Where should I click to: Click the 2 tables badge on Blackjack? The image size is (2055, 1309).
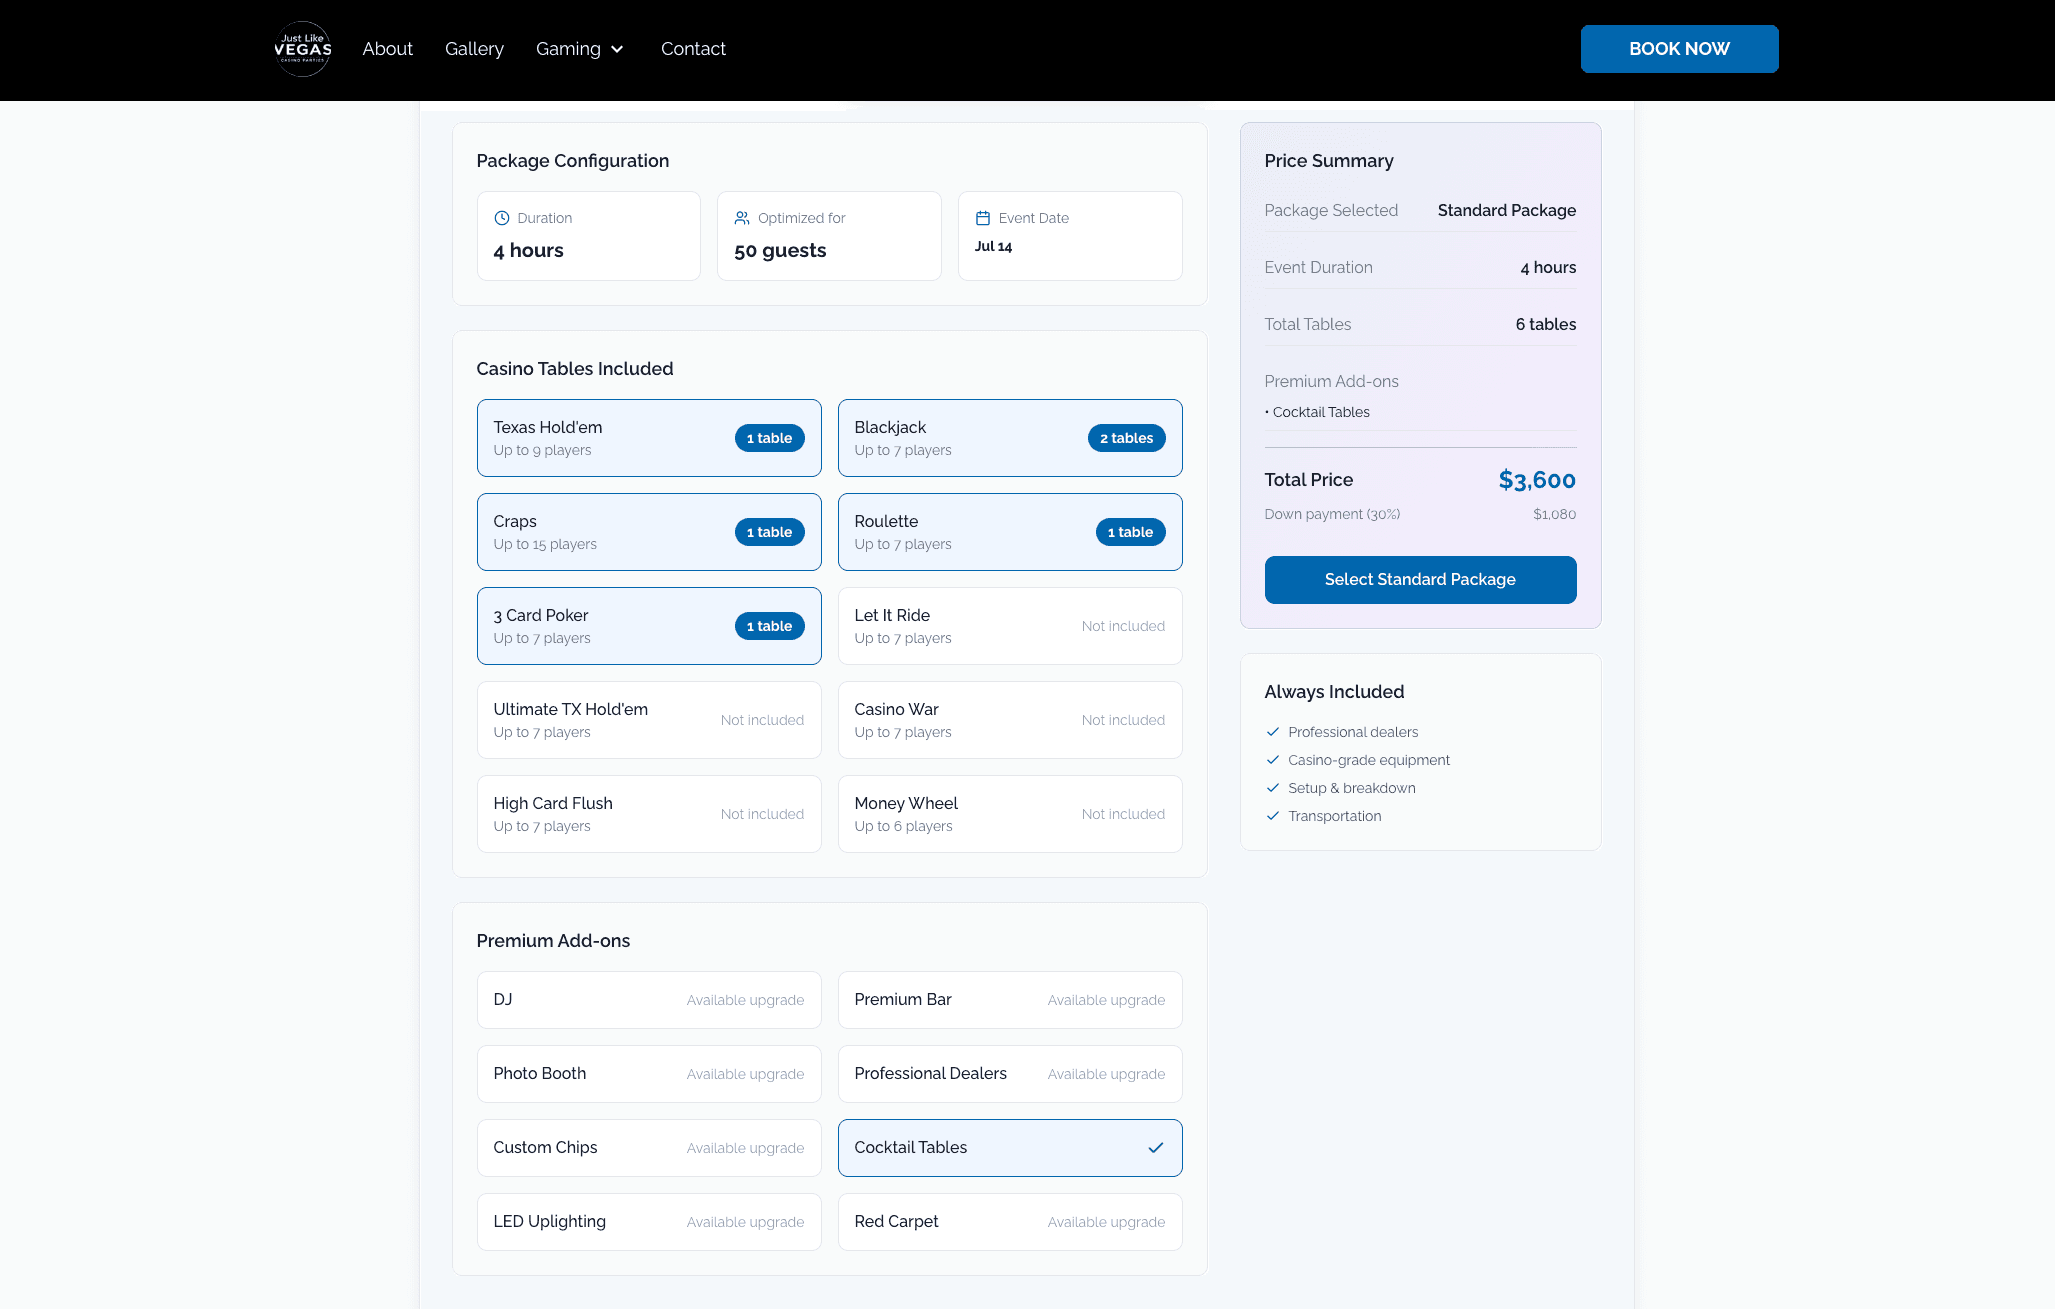click(1126, 438)
